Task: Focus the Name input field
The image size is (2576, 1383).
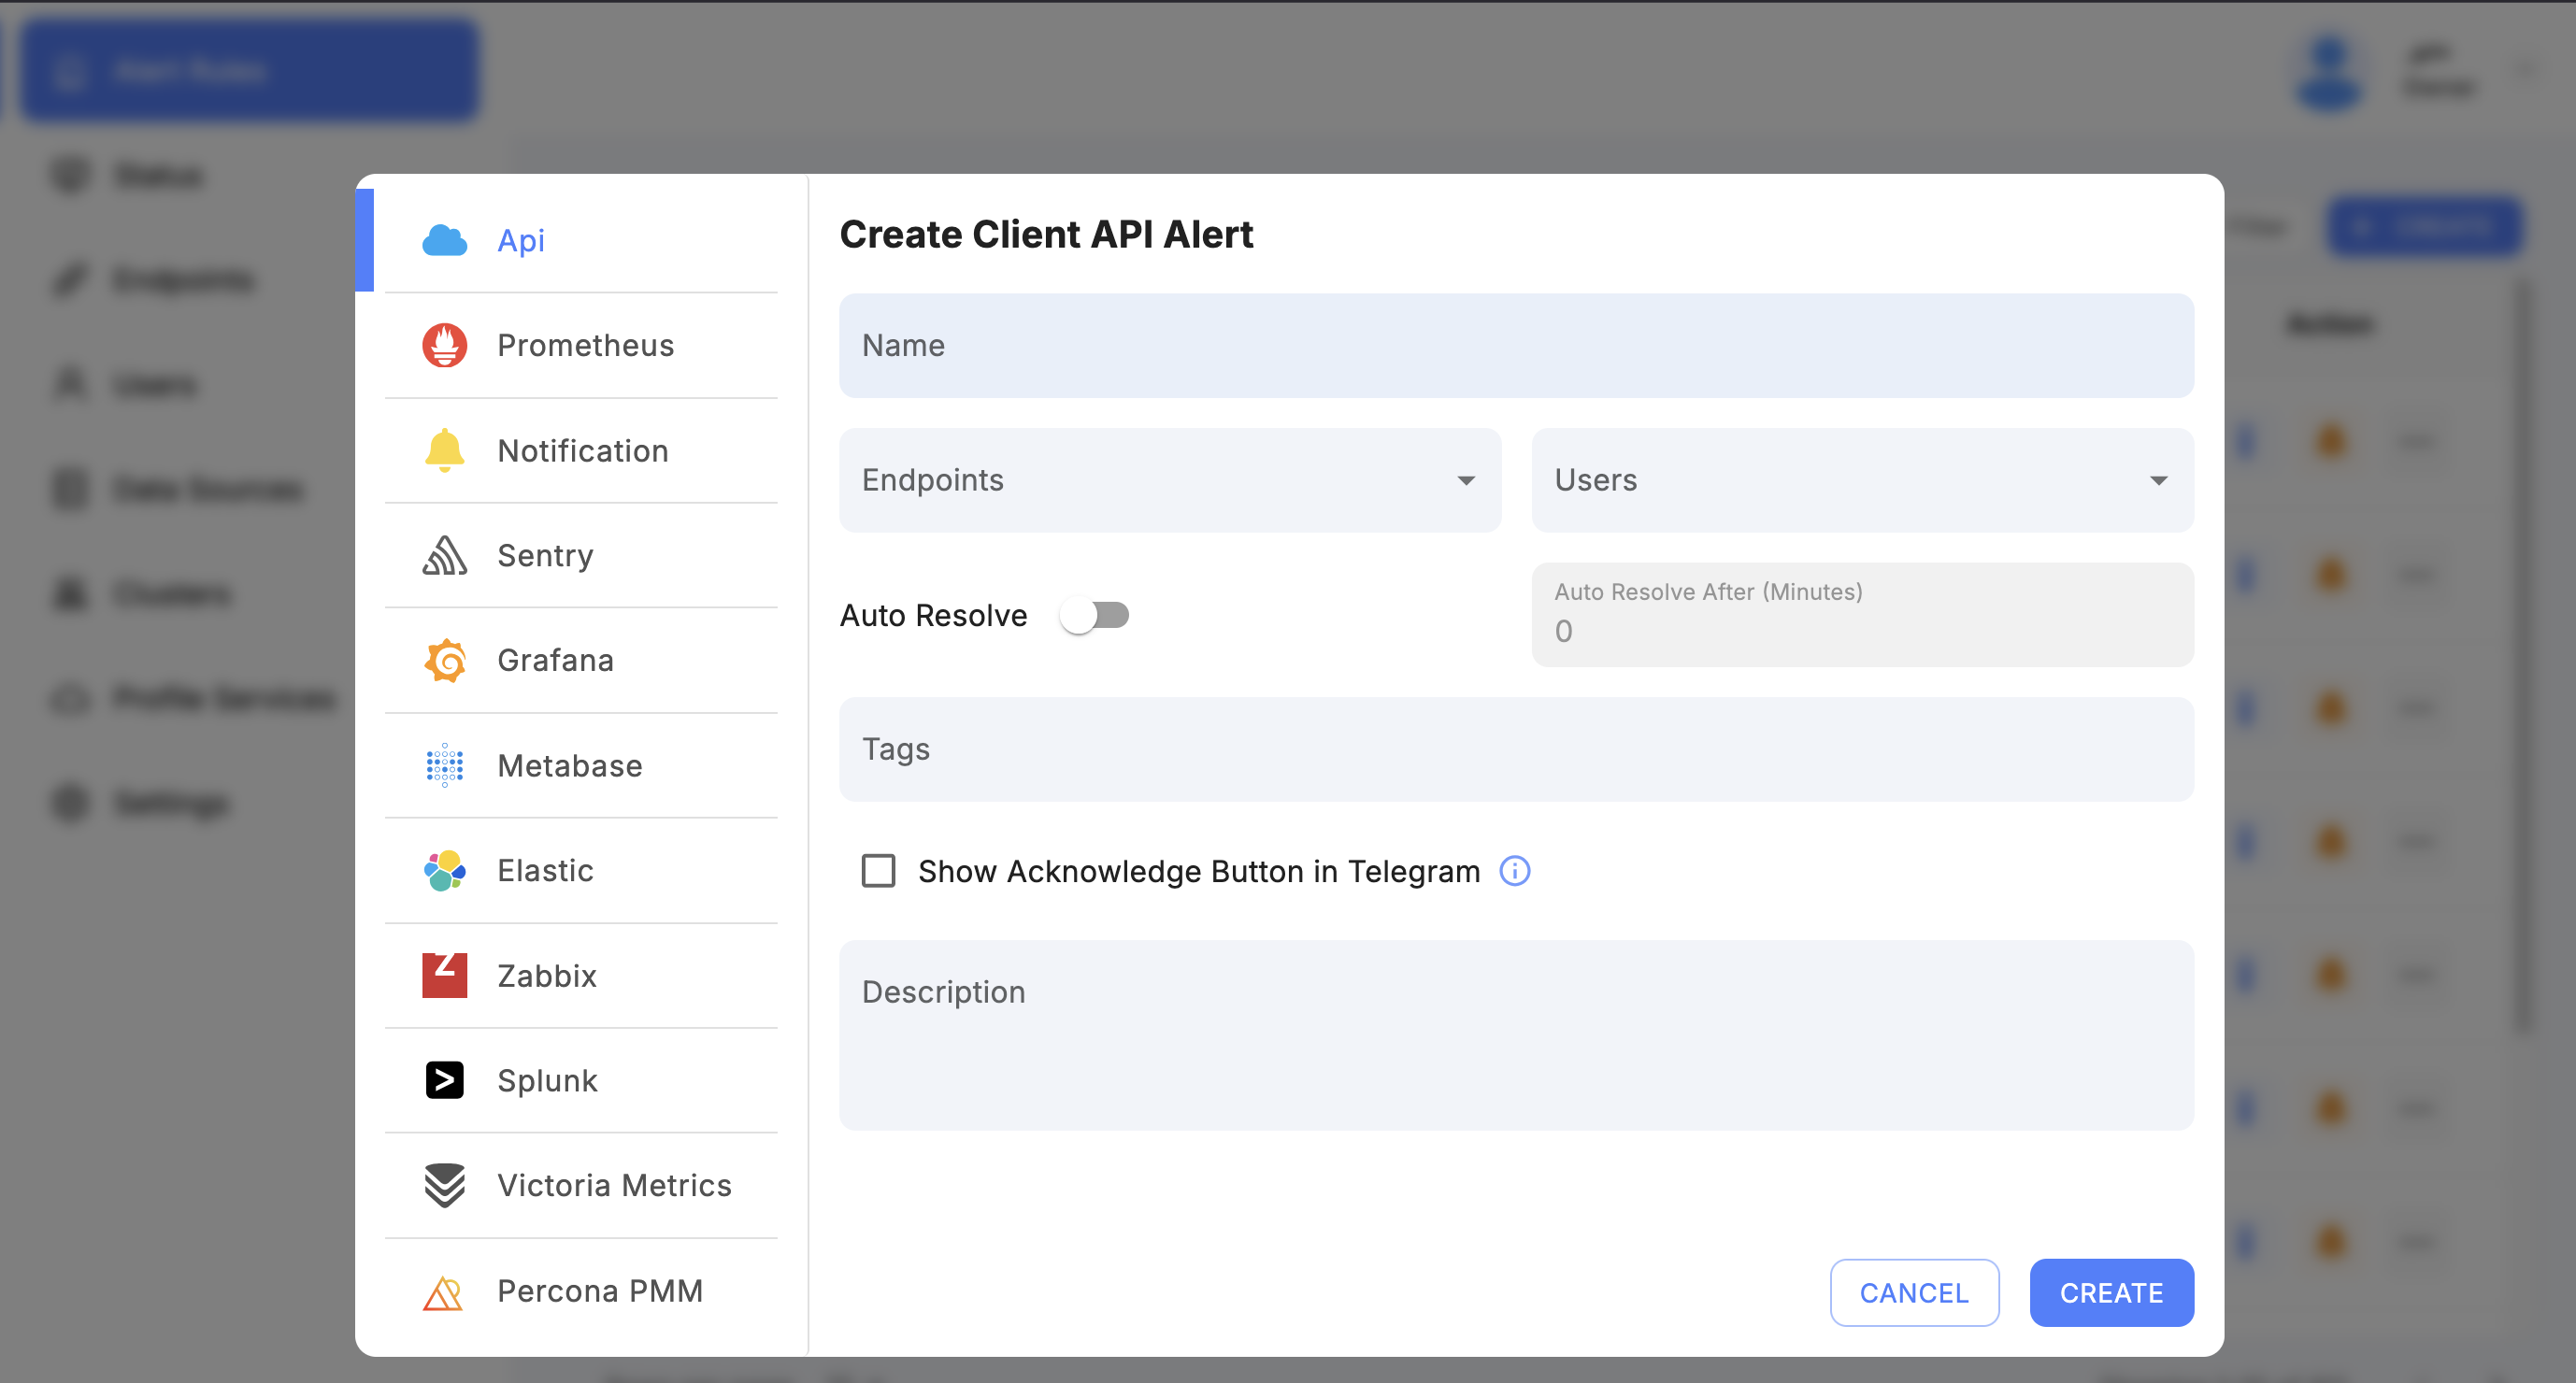Action: [x=1516, y=345]
